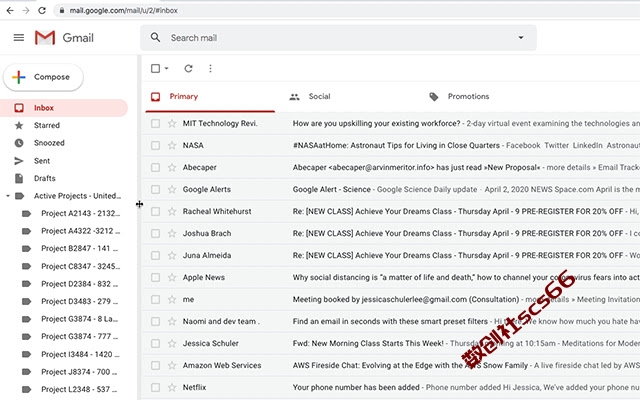This screenshot has width=640, height=400.
Task: Tick the Google Alerts email checkbox
Action: pos(156,189)
